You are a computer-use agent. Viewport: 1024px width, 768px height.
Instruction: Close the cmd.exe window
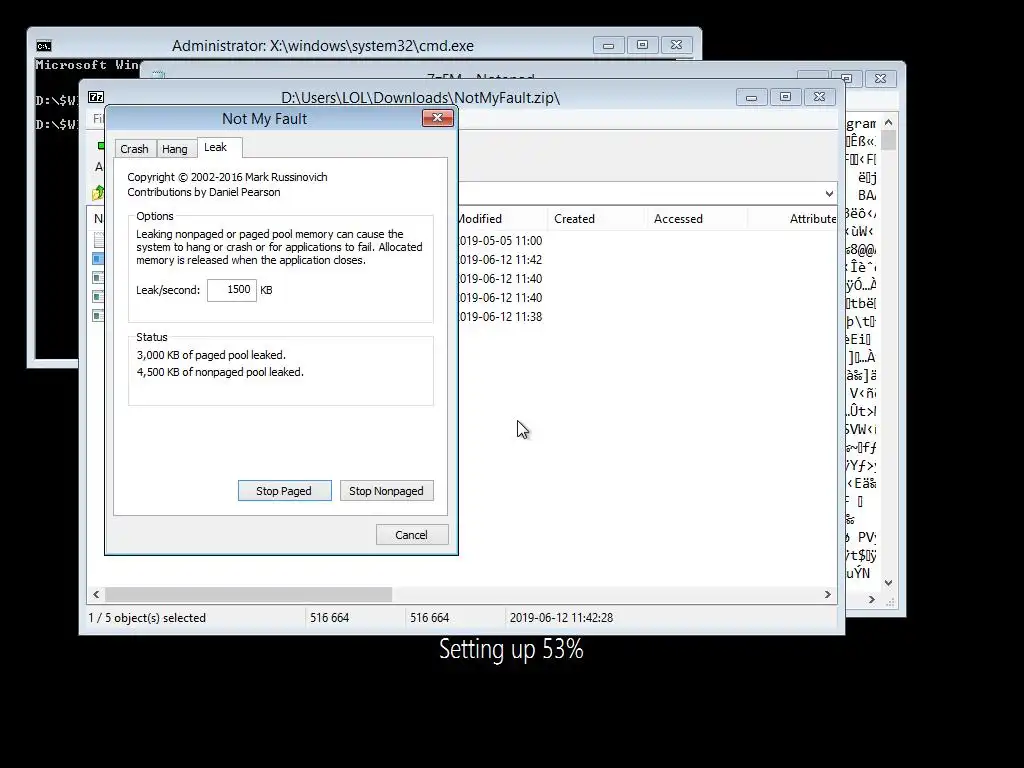[x=677, y=45]
